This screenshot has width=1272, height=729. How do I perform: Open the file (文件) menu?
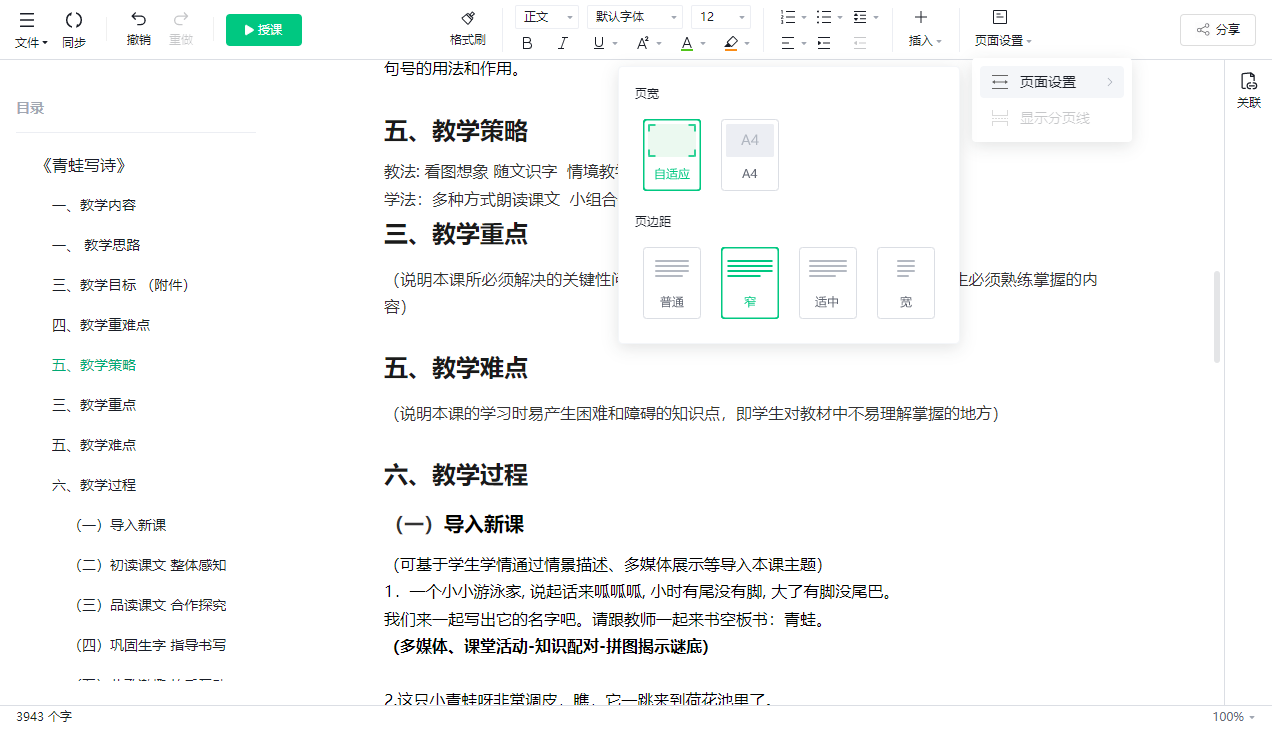[30, 43]
